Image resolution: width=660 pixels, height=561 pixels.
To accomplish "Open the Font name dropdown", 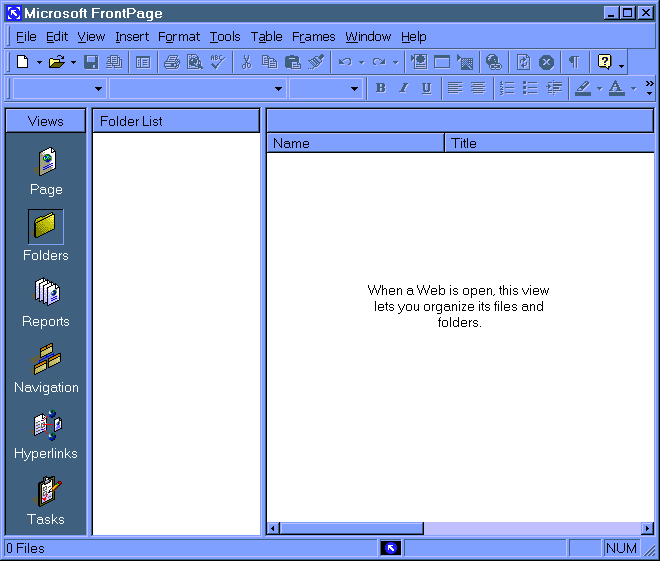I will pyautogui.click(x=279, y=89).
